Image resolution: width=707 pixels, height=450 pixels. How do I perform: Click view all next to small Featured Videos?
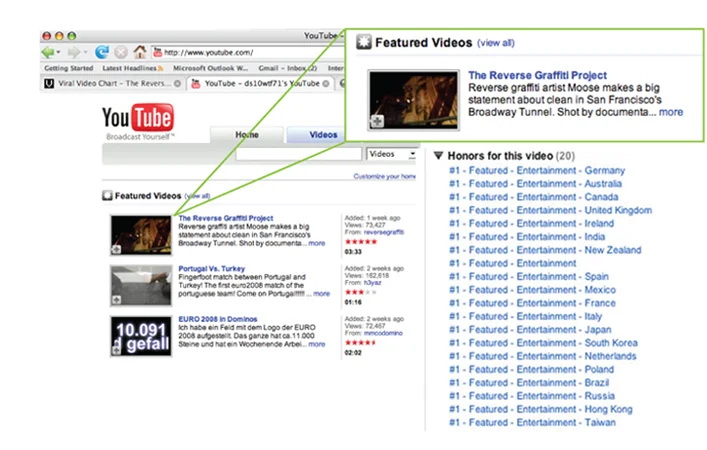pos(197,196)
